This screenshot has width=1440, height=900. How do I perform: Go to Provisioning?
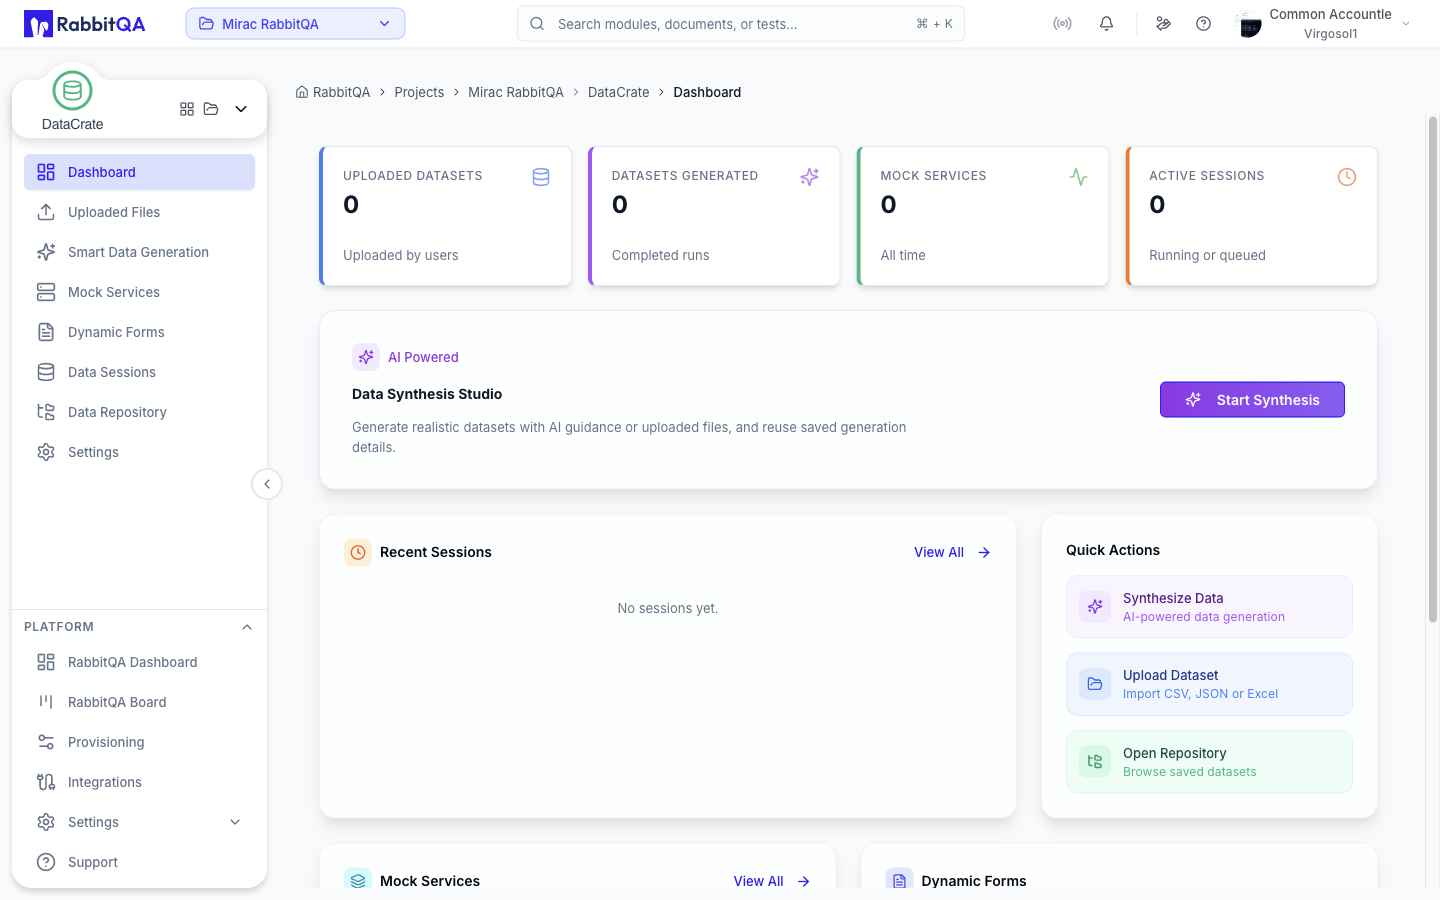(139, 742)
